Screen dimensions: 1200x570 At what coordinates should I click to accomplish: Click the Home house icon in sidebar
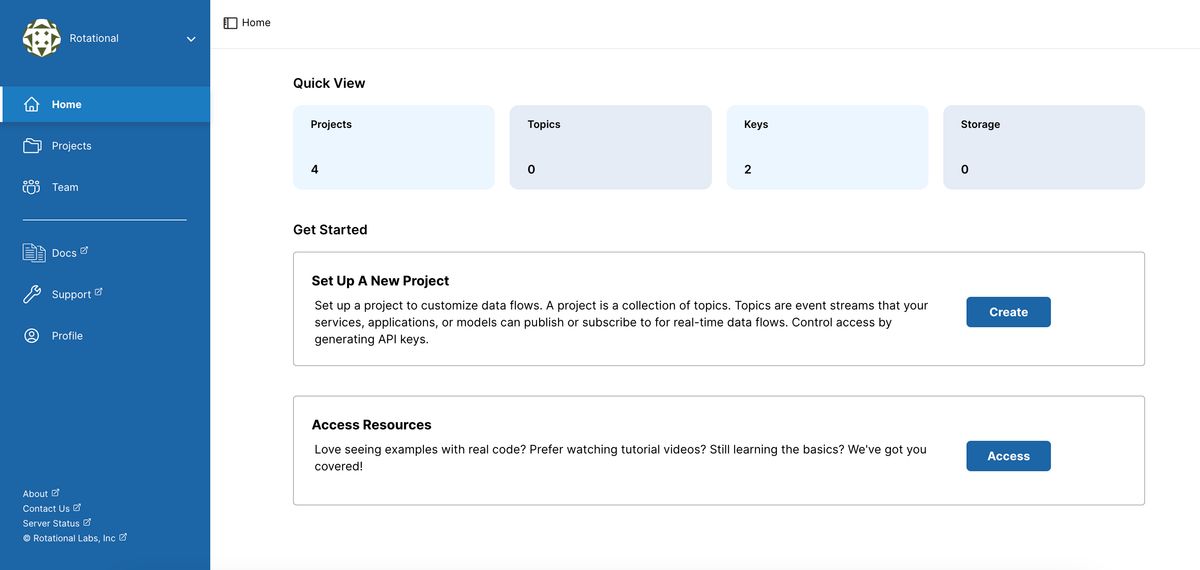tap(32, 105)
